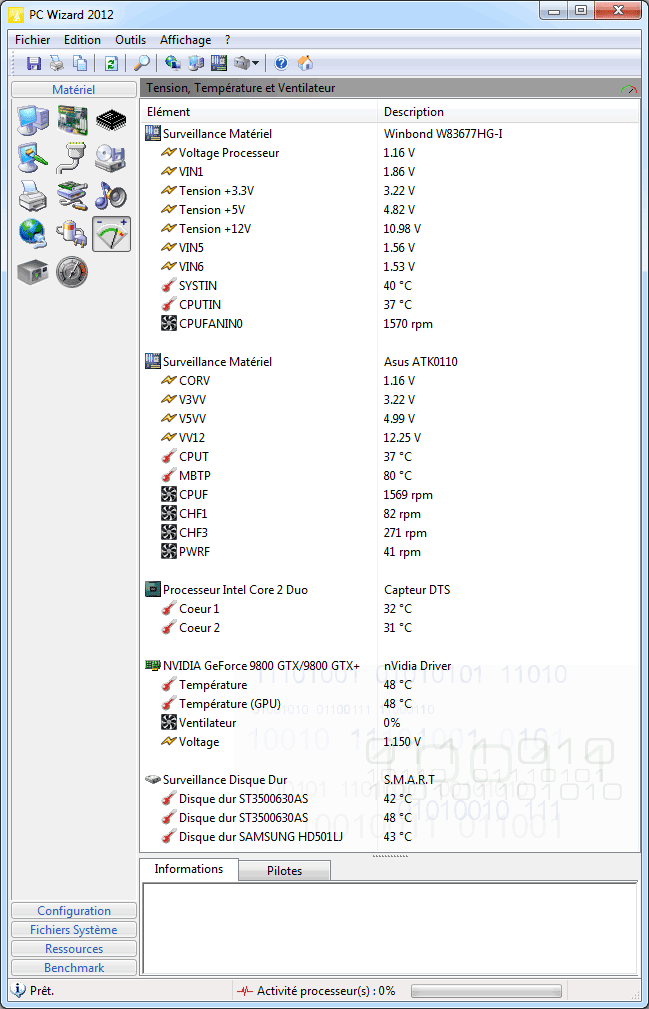Screen dimensions: 649x1009
Task: Select the MBTP 80 °C row
Action: 390,476
